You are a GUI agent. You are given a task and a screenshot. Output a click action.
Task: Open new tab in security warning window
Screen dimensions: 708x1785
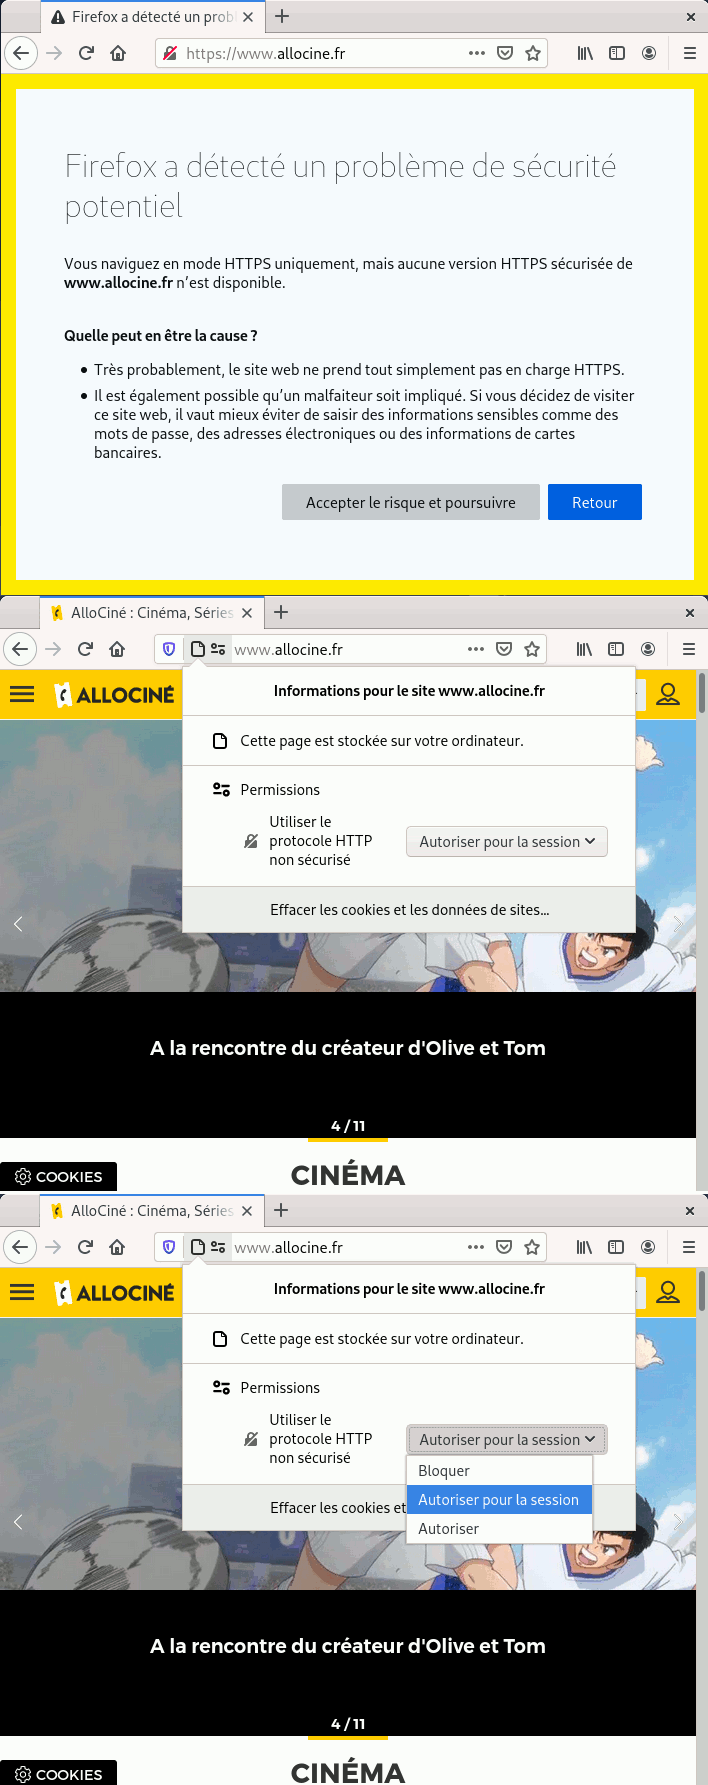[x=282, y=16]
